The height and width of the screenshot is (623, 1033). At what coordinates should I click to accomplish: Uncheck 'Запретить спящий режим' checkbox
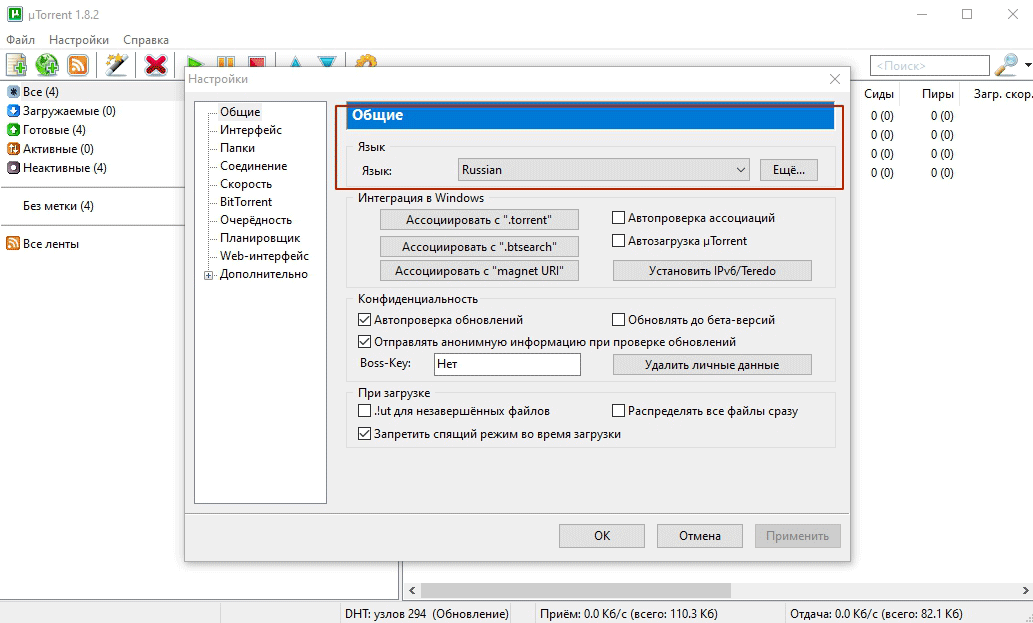[x=364, y=434]
